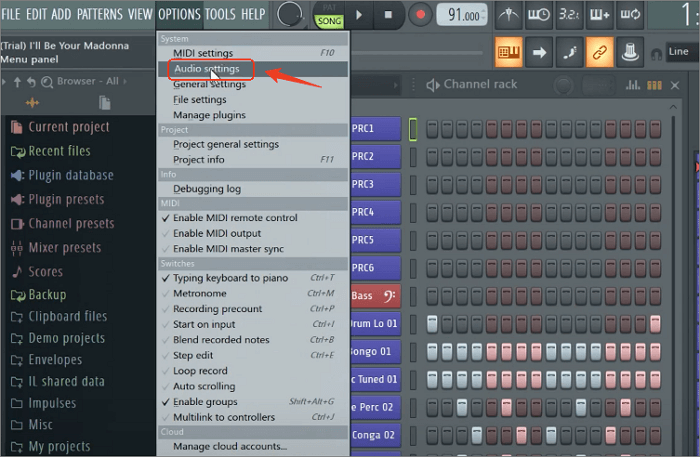Open the EDIT menu
700x457 pixels.
pos(36,14)
